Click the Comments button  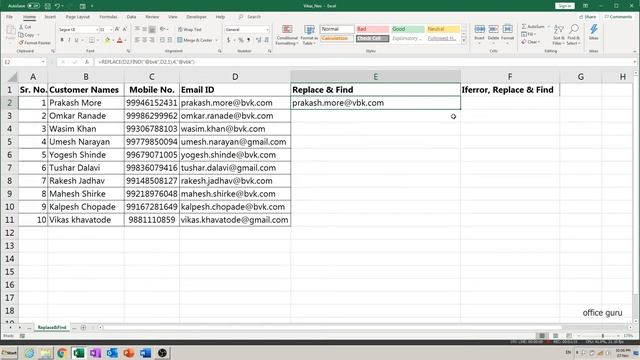point(618,17)
